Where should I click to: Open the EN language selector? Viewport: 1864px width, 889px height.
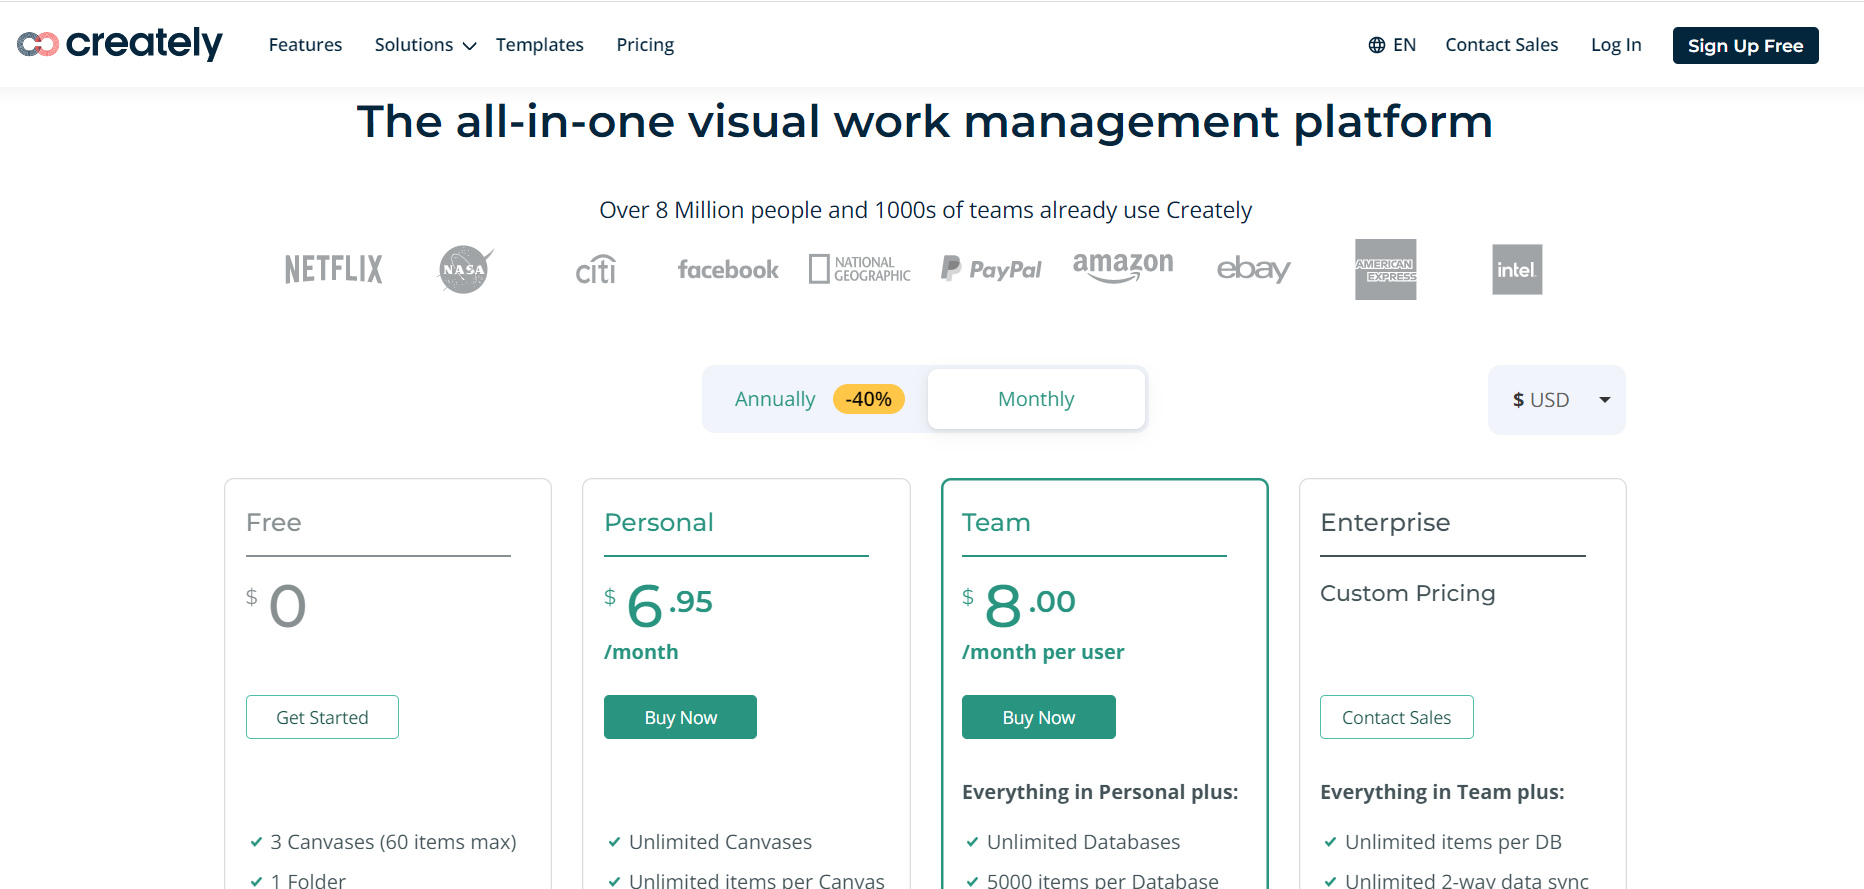pyautogui.click(x=1392, y=45)
